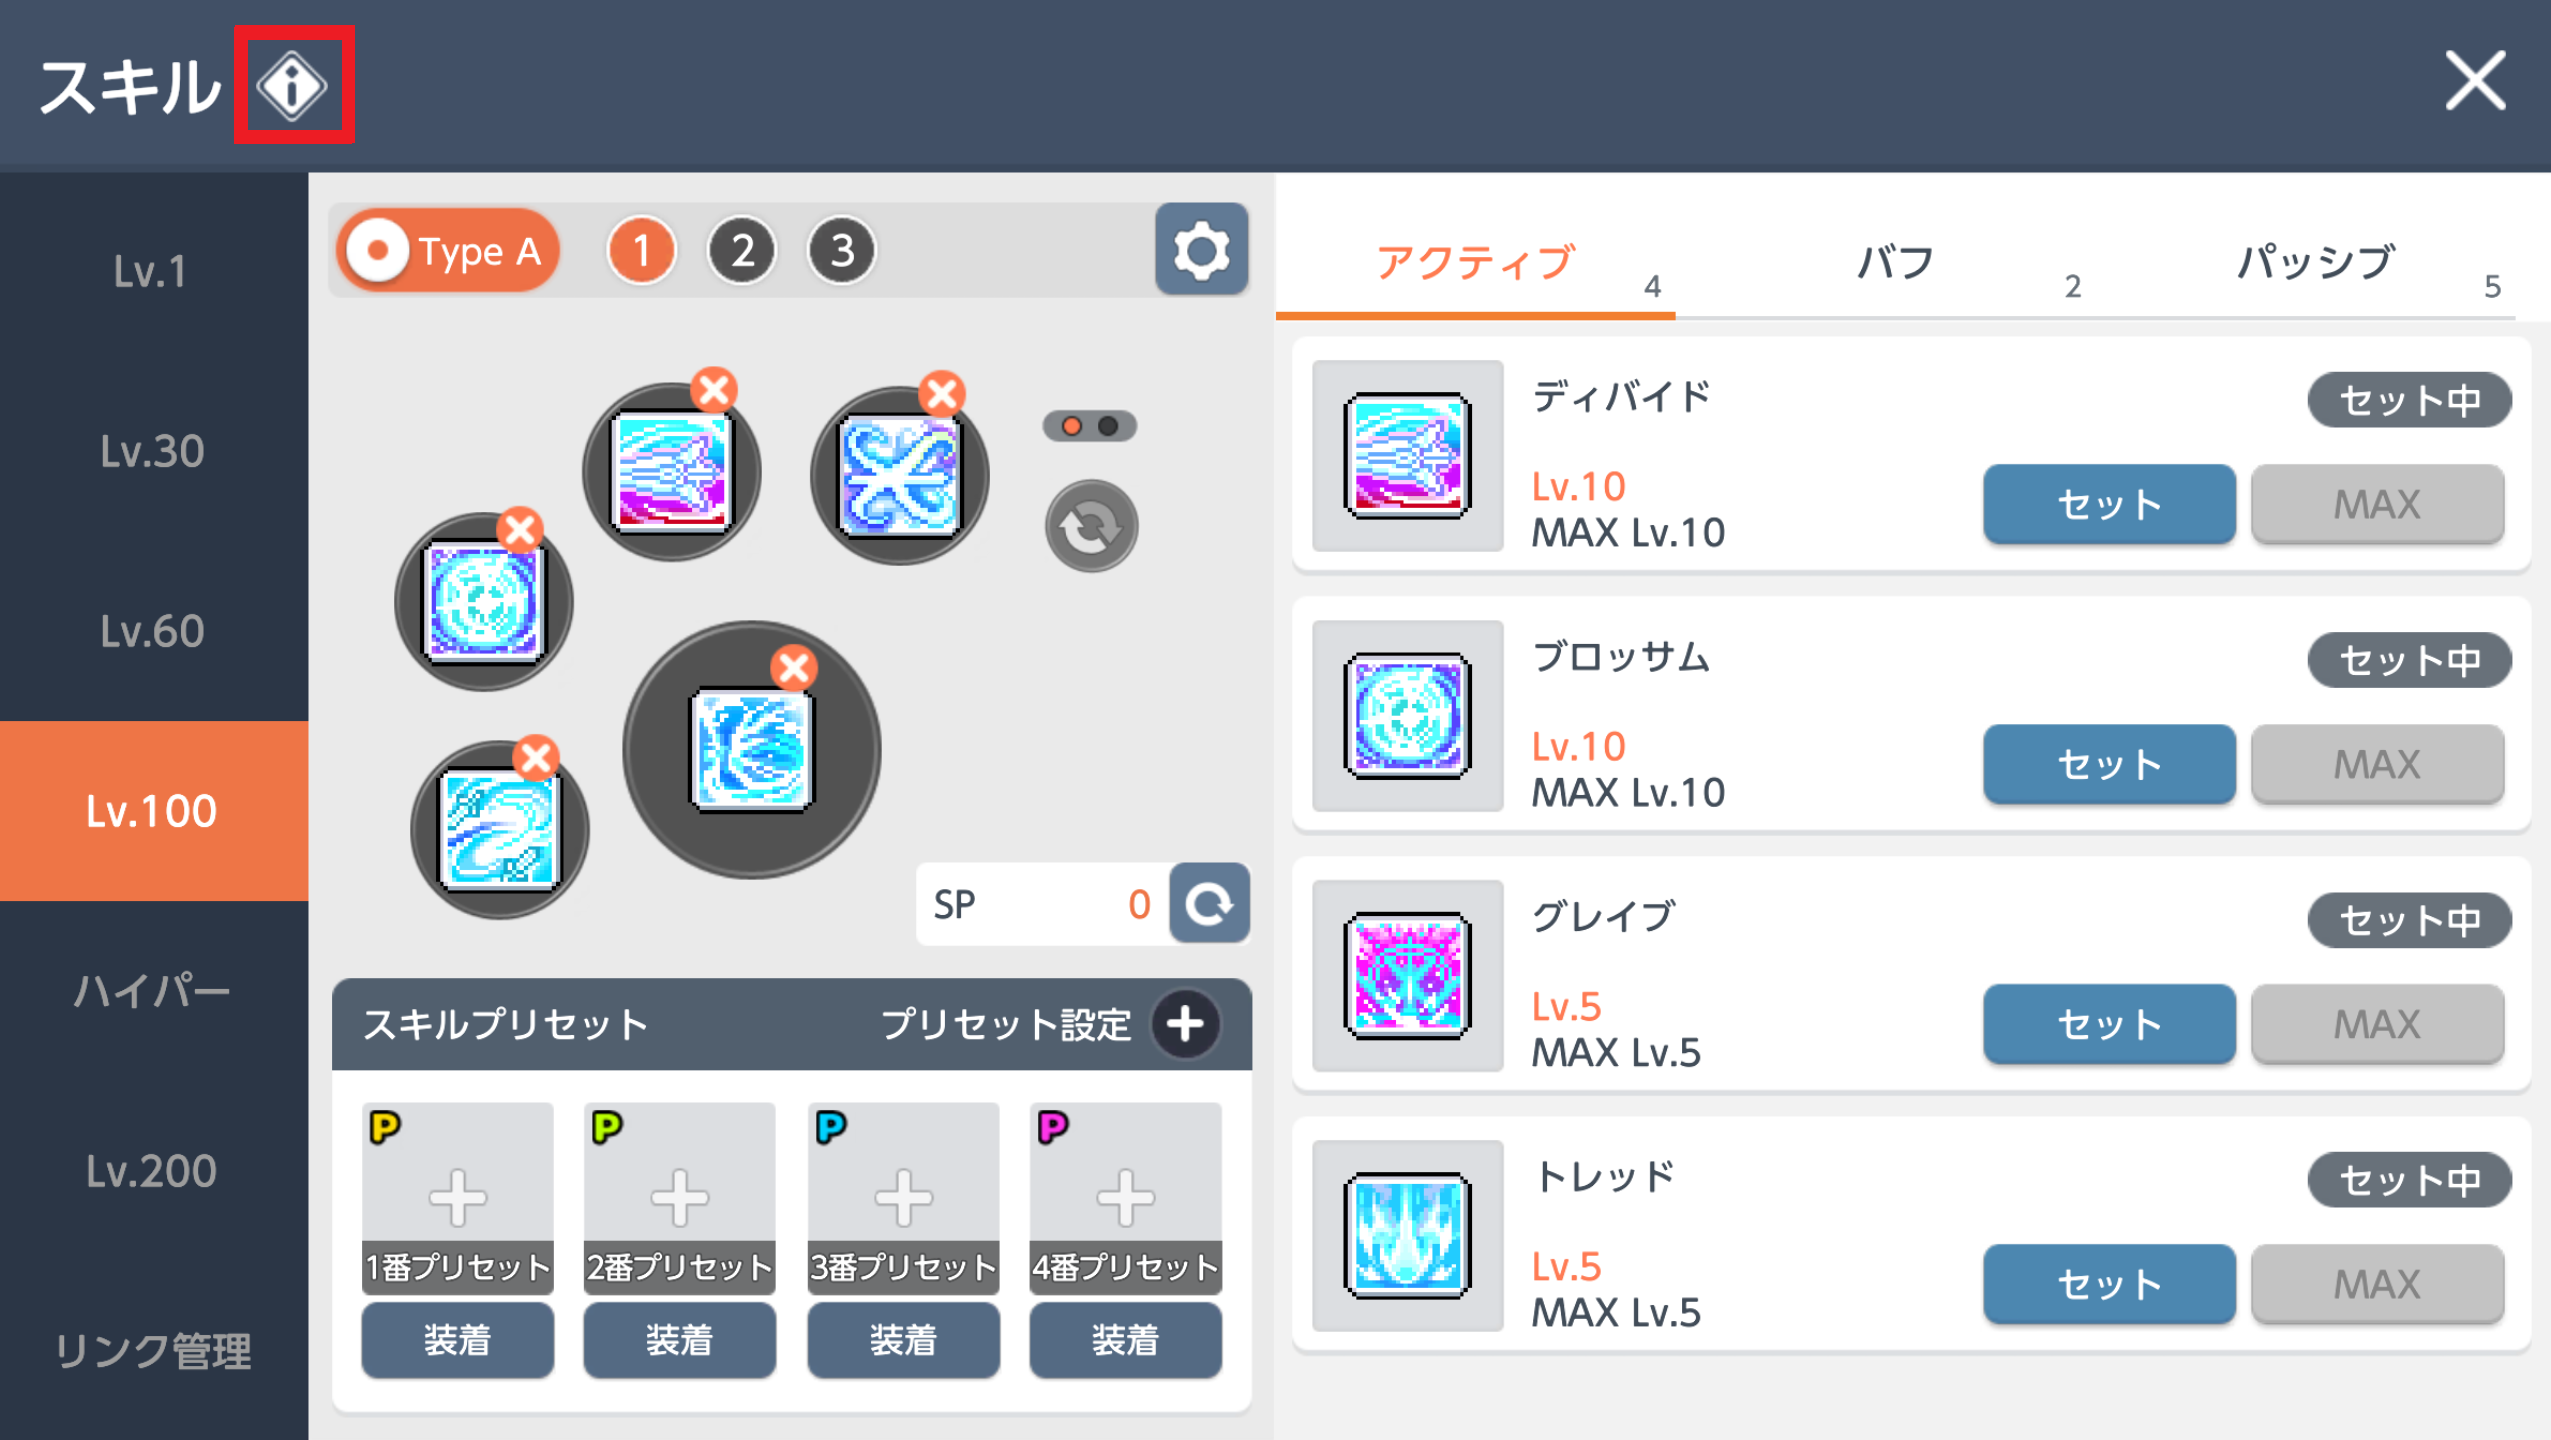
Task: Reset SP with the refresh icon
Action: tap(1209, 904)
